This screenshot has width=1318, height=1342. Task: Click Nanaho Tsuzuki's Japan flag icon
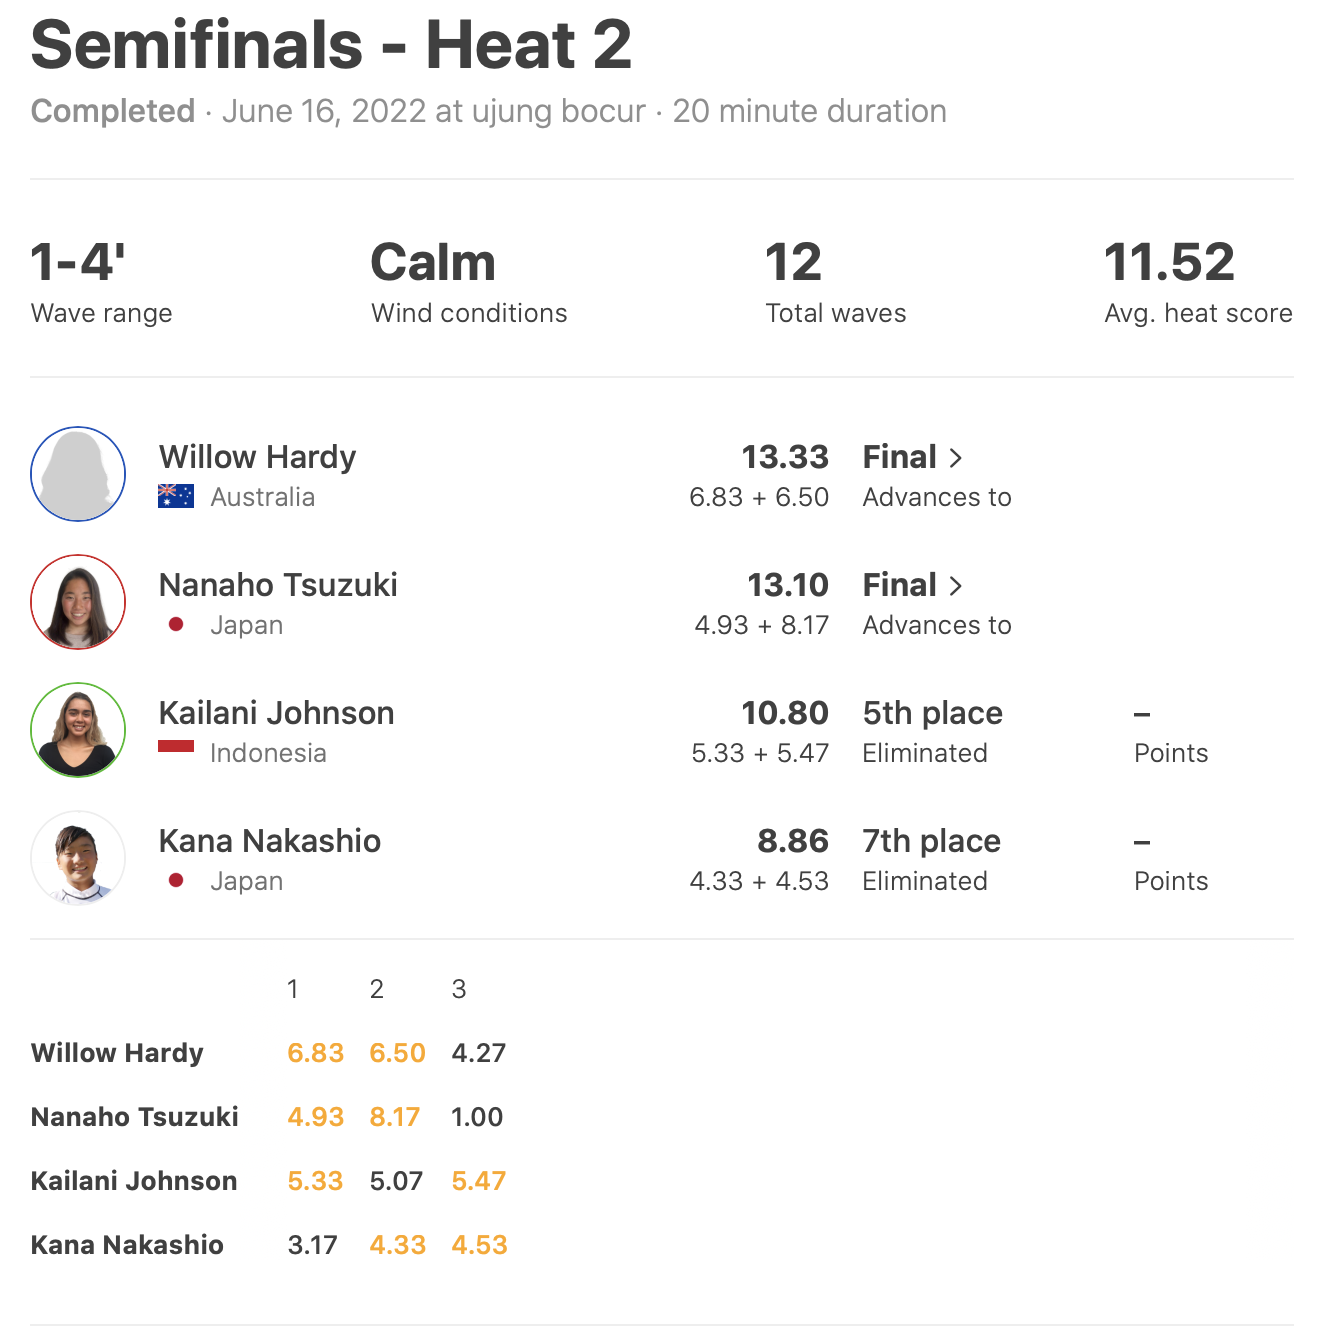(x=176, y=625)
